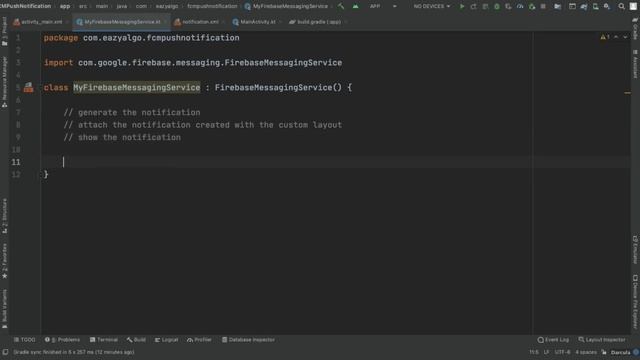The image size is (640, 360).
Task: Click the gutter icon on class line
Action: click(29, 87)
